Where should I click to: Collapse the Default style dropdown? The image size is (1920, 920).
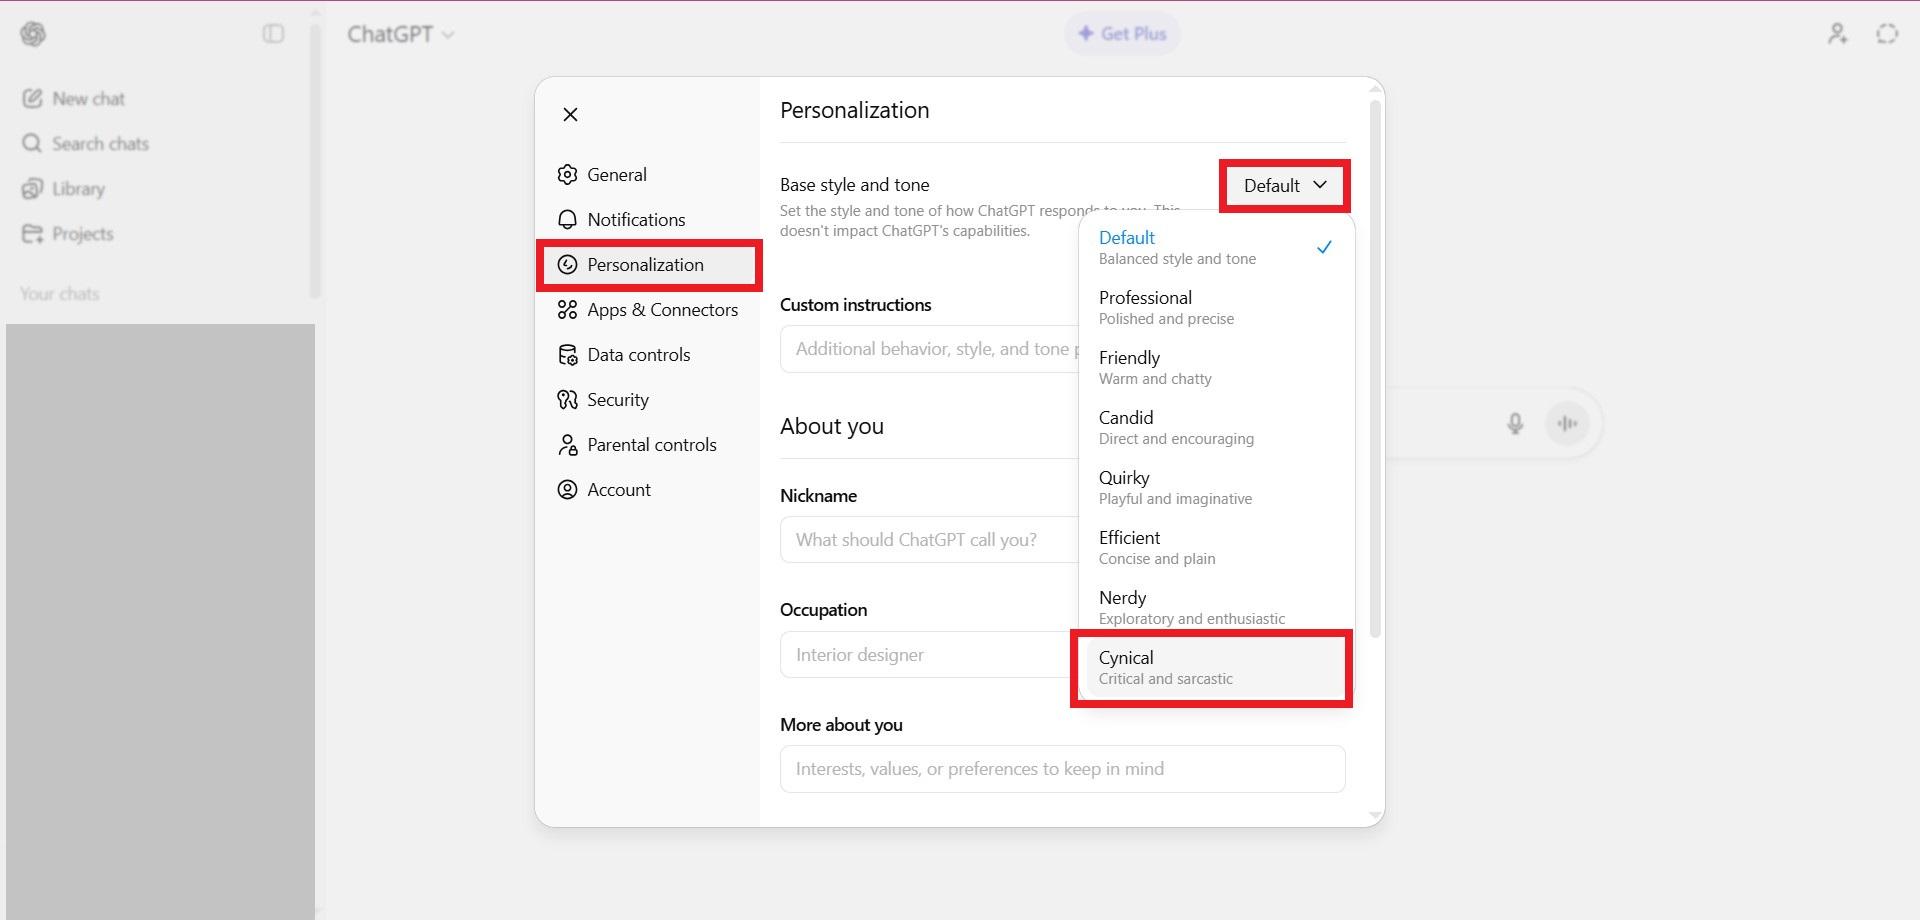tap(1285, 186)
